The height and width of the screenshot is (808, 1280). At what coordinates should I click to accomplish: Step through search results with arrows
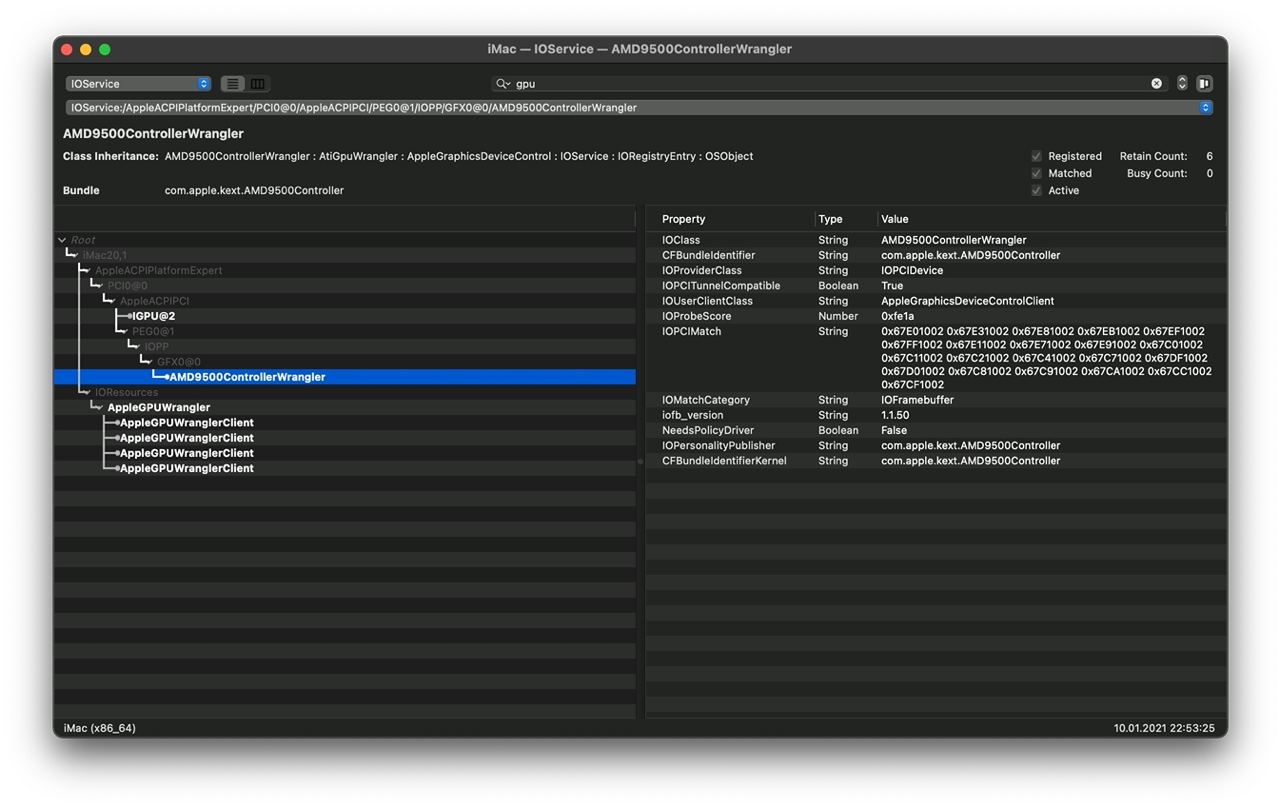[1182, 84]
